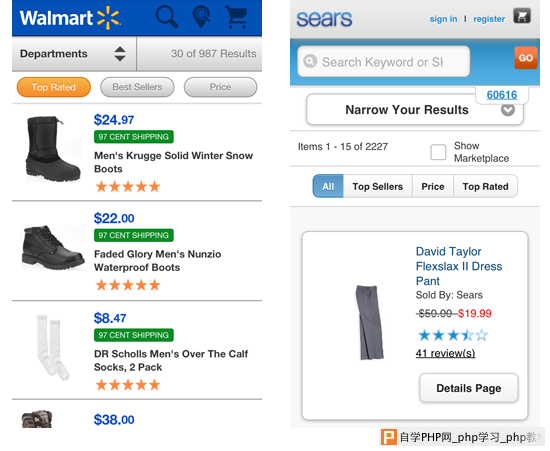
Task: Click the Walmart spark logo
Action: click(x=108, y=18)
